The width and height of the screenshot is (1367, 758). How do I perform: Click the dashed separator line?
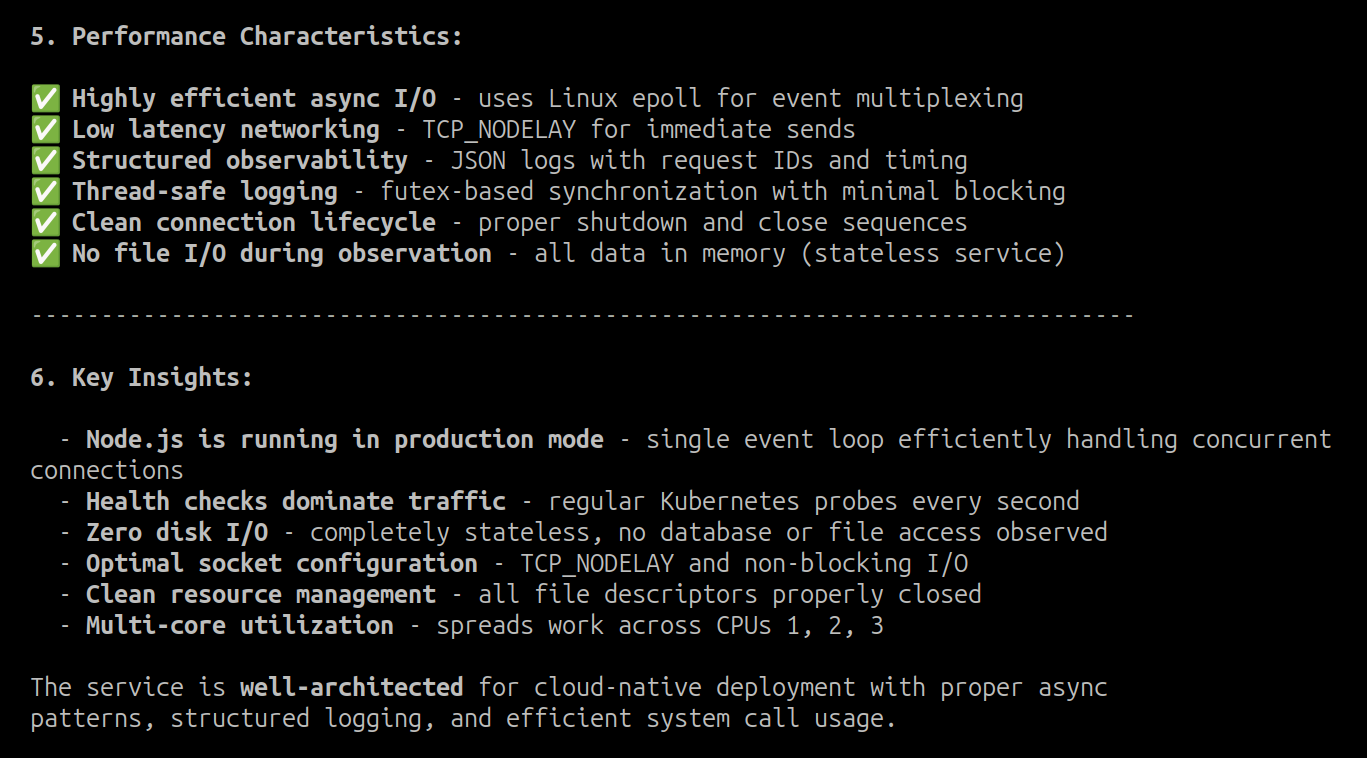pyautogui.click(x=582, y=316)
